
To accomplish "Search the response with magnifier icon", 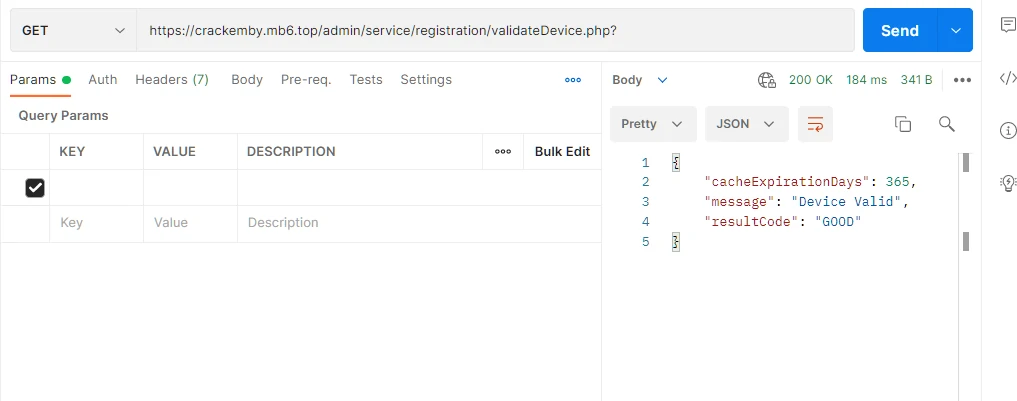I will 946,124.
